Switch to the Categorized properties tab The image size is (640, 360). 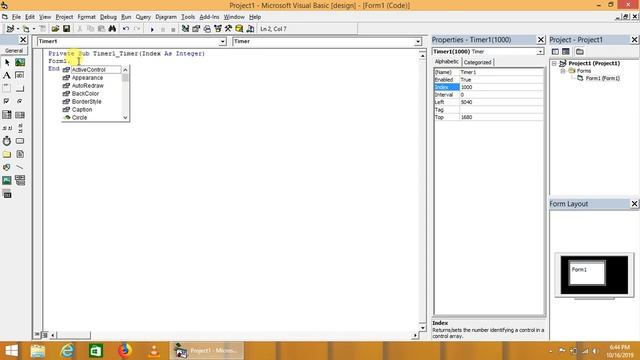(478, 62)
